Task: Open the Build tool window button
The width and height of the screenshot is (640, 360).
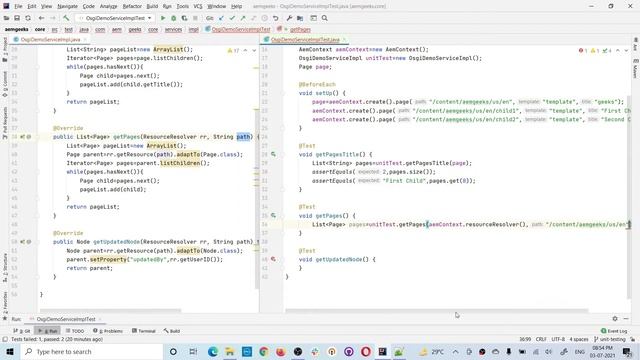Action: pos(172,331)
